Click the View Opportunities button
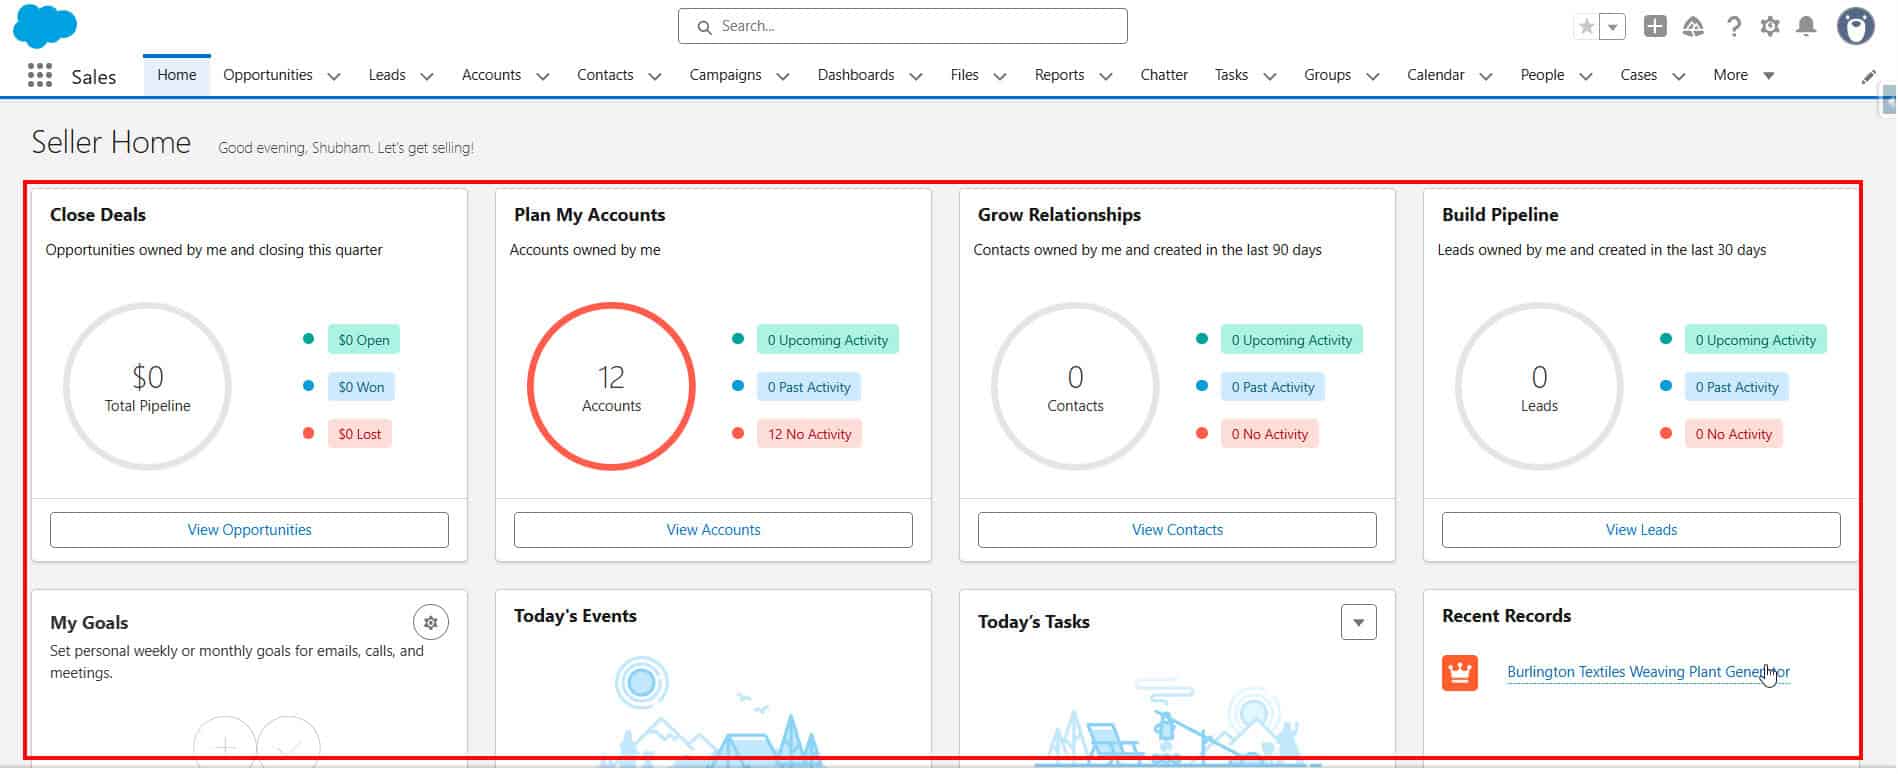 pyautogui.click(x=249, y=530)
